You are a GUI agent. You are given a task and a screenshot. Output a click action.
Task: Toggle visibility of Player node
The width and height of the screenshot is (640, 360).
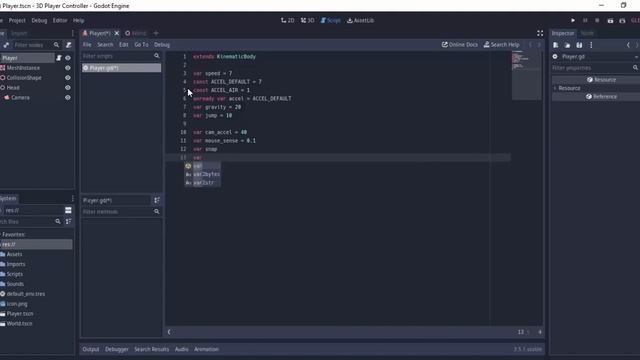click(68, 58)
